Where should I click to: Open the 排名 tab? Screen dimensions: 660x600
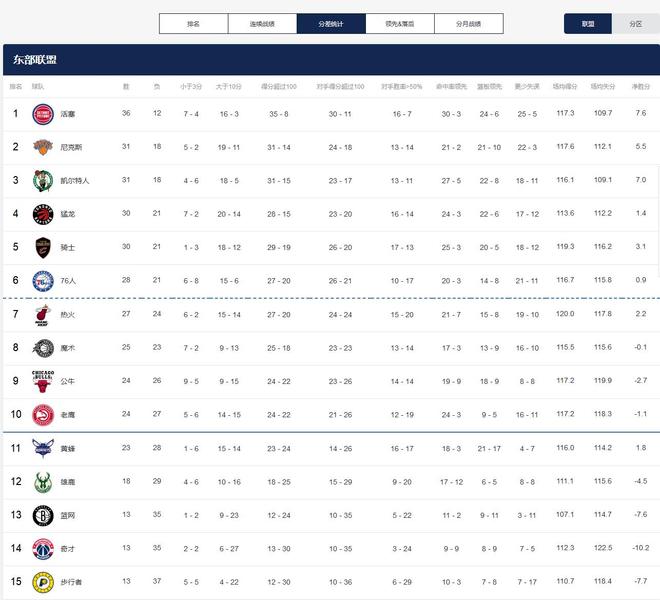coord(193,23)
